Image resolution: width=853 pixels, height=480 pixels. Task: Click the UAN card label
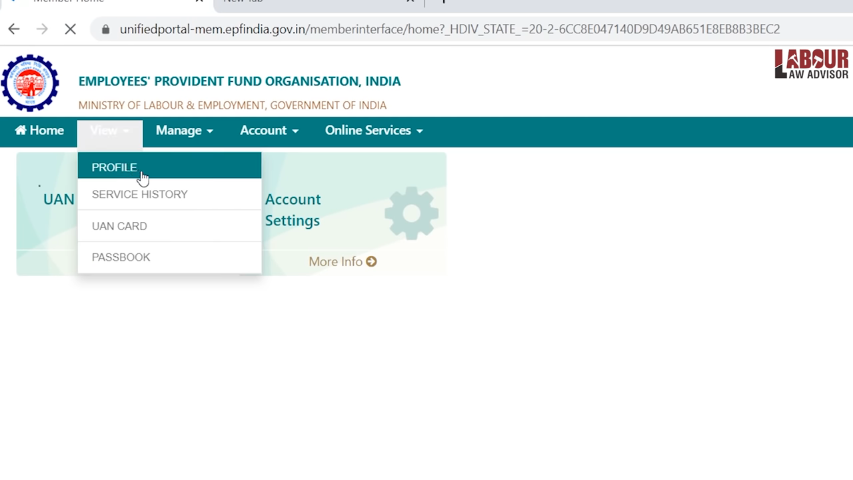(59, 199)
